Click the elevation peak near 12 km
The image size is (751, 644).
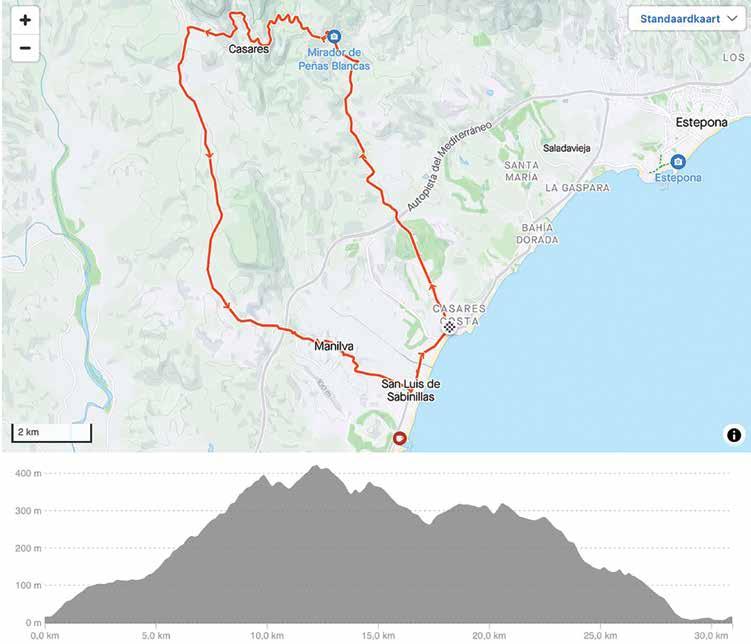316,466
